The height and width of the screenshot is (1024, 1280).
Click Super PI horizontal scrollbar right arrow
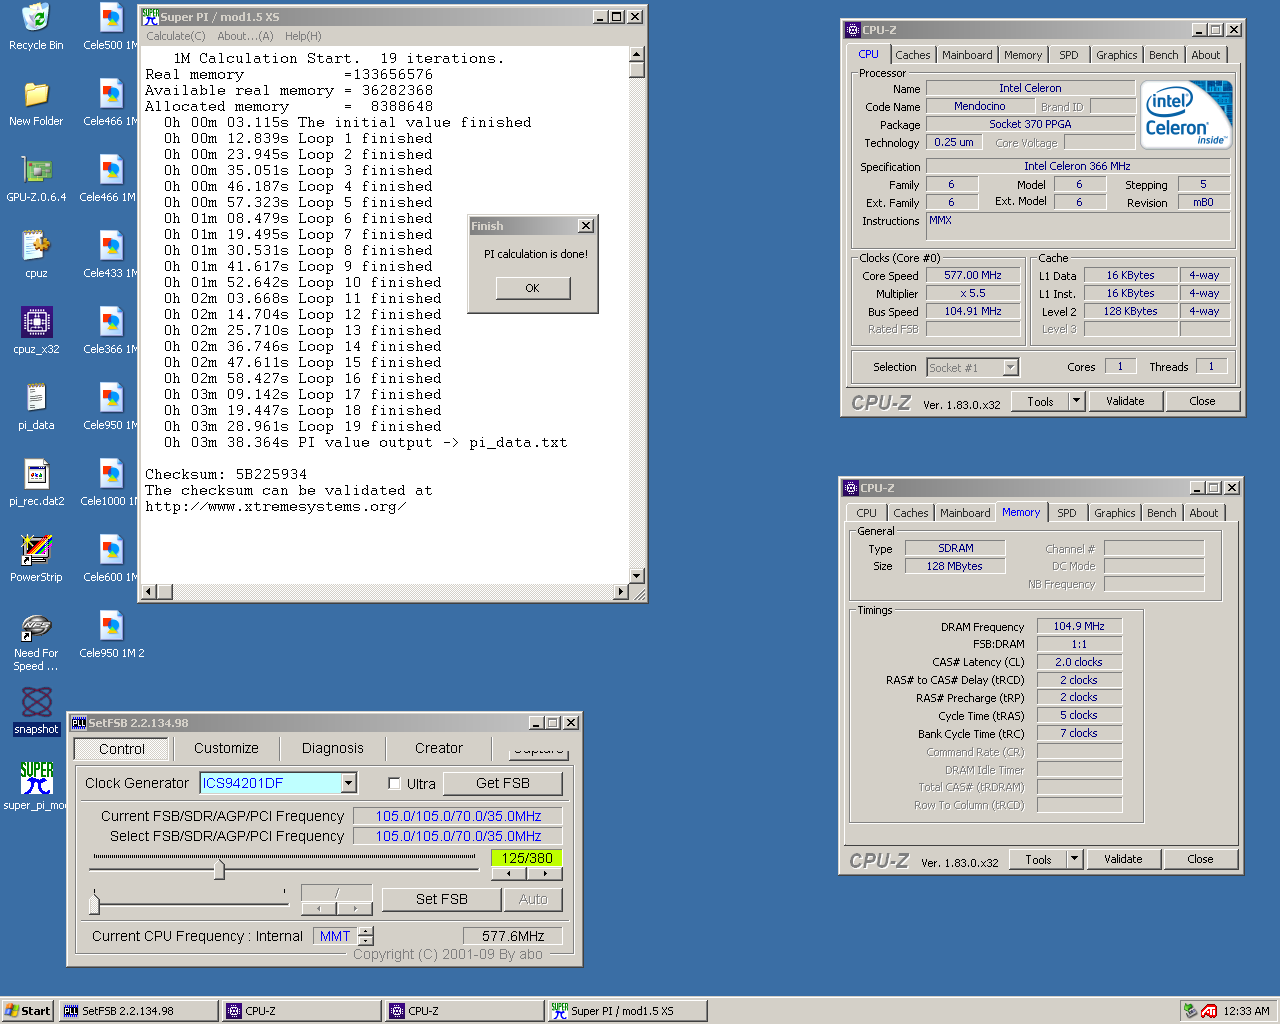point(621,592)
